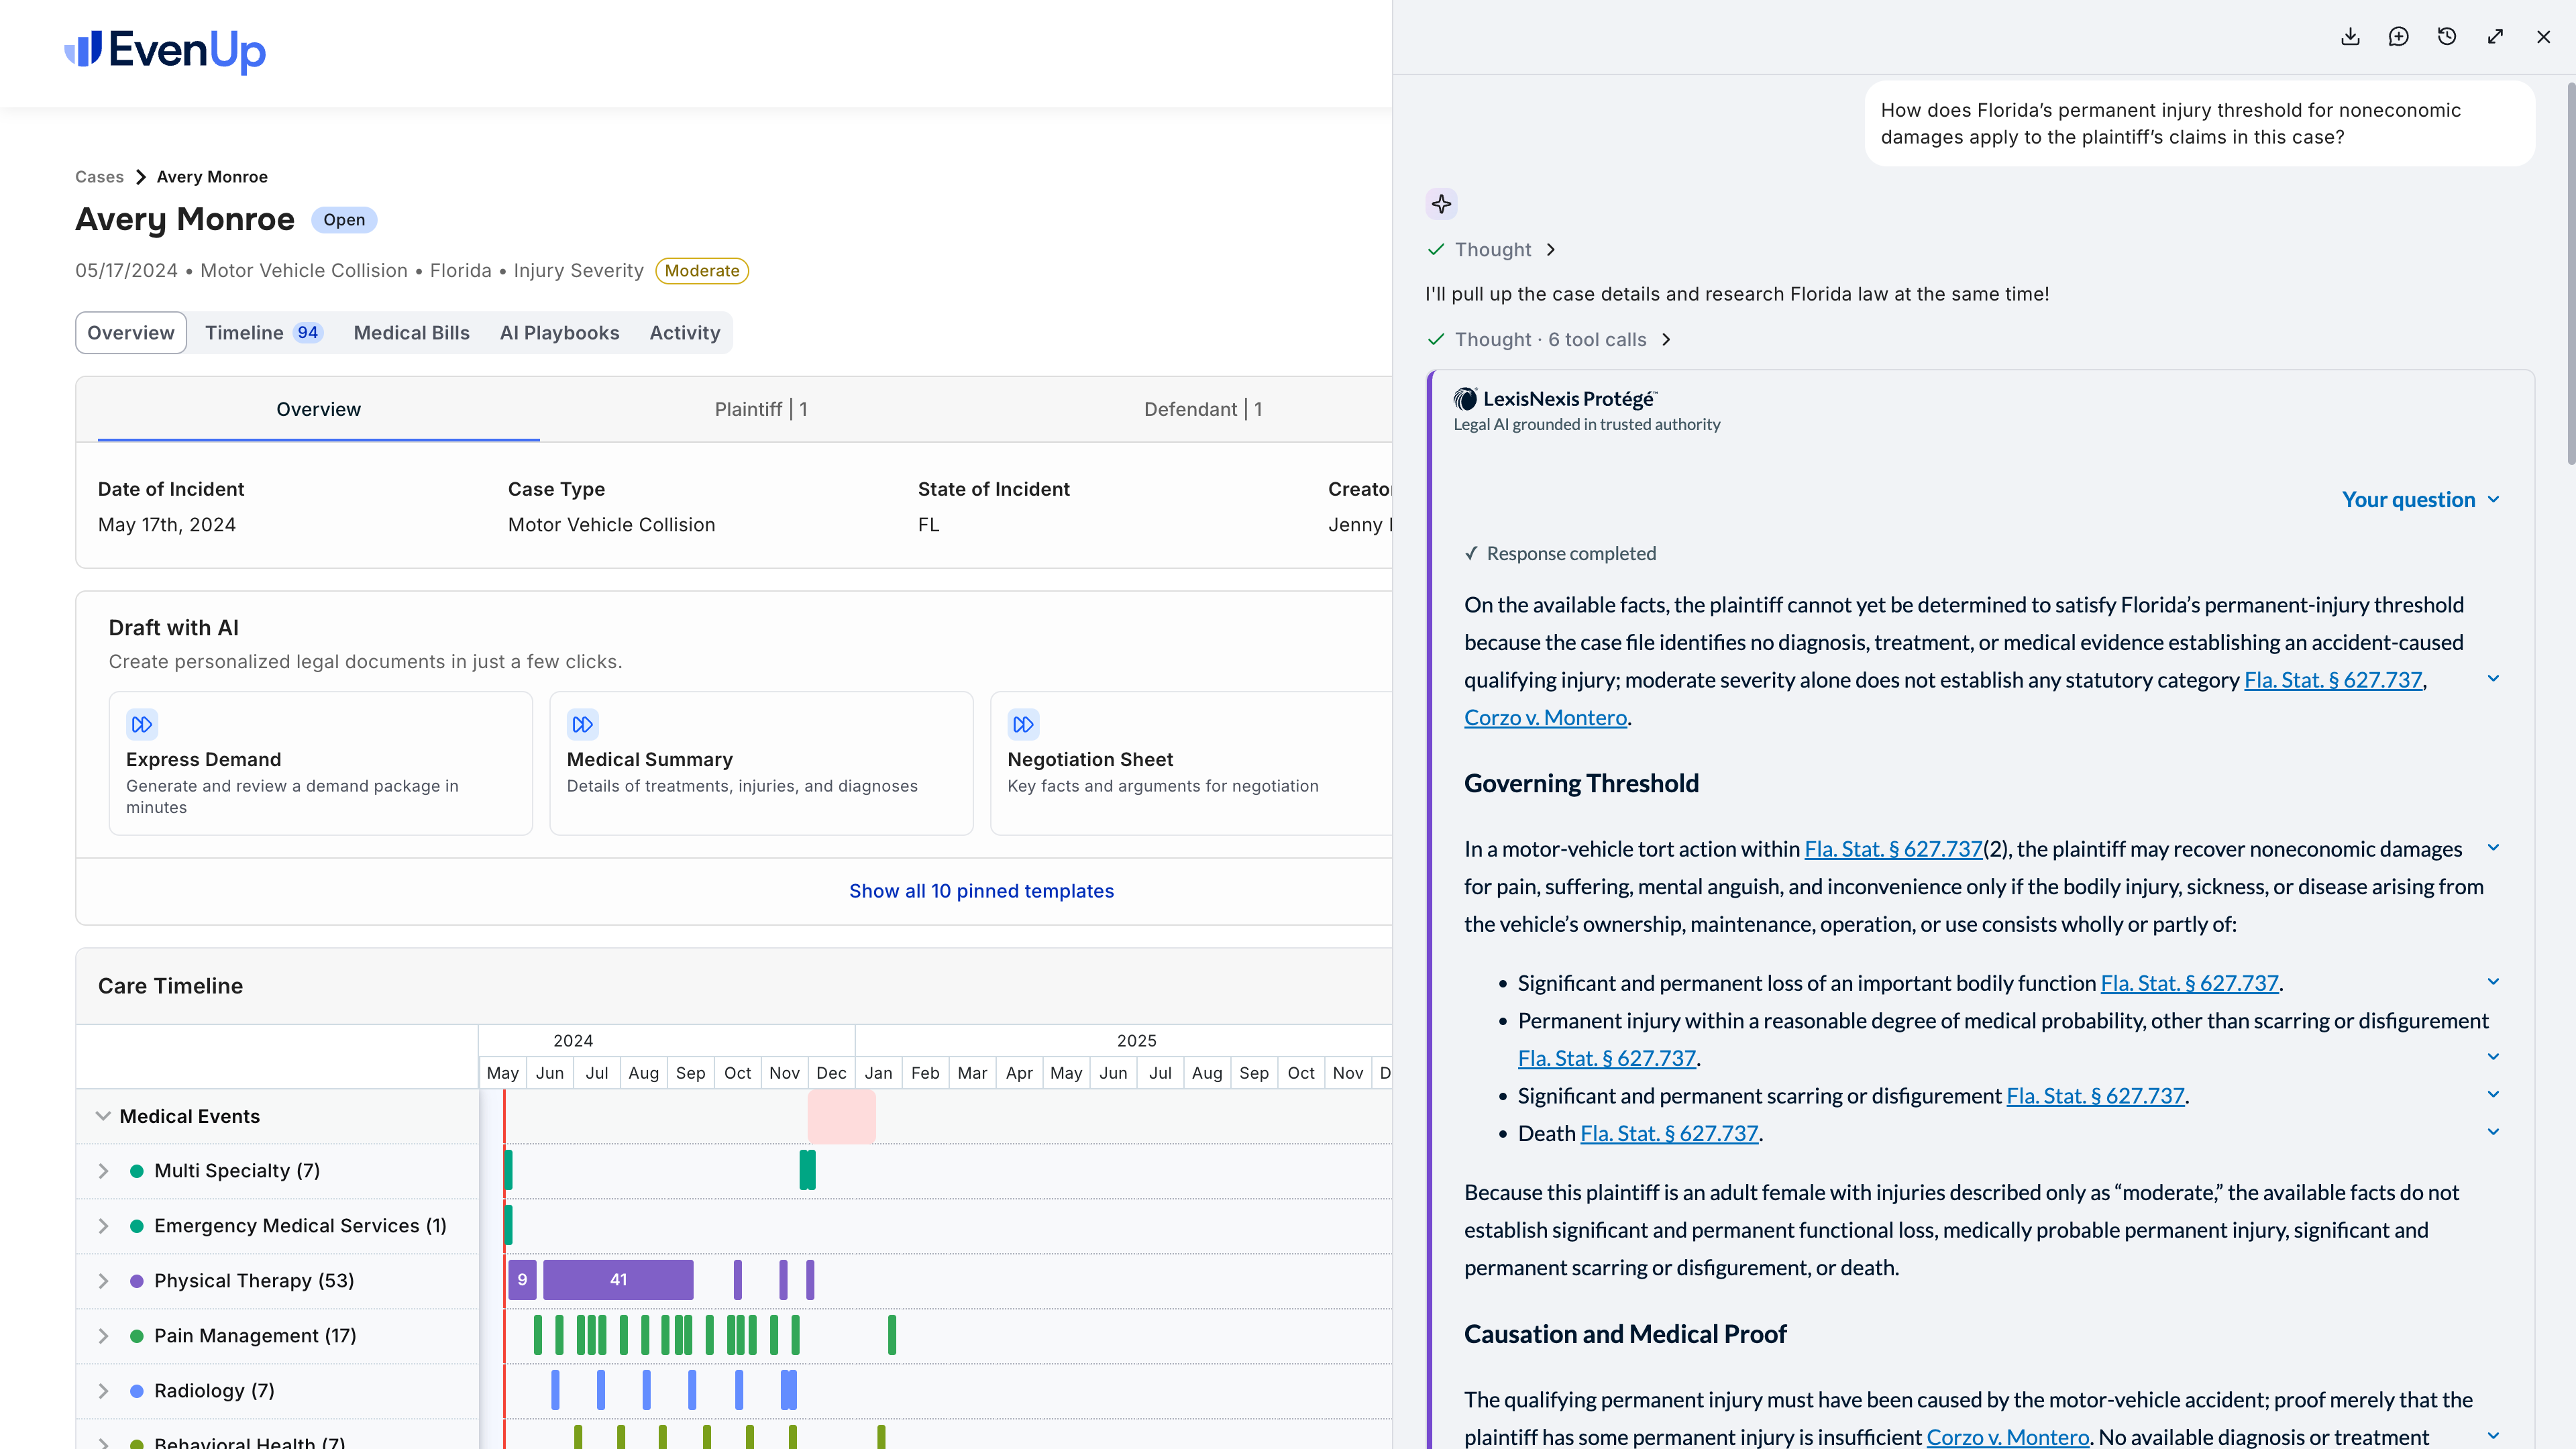Image resolution: width=2576 pixels, height=1449 pixels.
Task: Click the Response completed status text
Action: coord(1570,554)
